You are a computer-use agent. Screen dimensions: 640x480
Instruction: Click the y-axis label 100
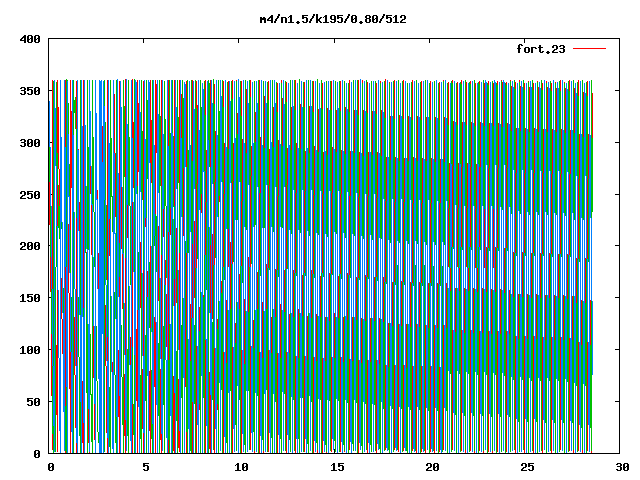(x=30, y=350)
